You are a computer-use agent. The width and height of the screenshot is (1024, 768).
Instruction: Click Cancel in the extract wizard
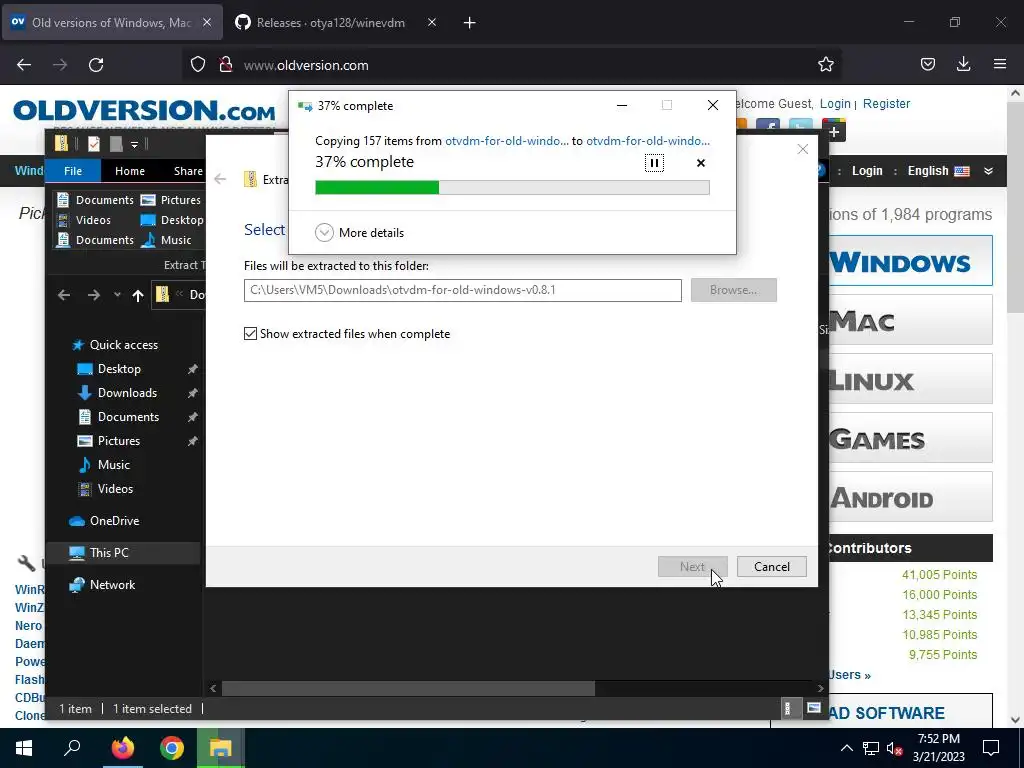point(771,566)
